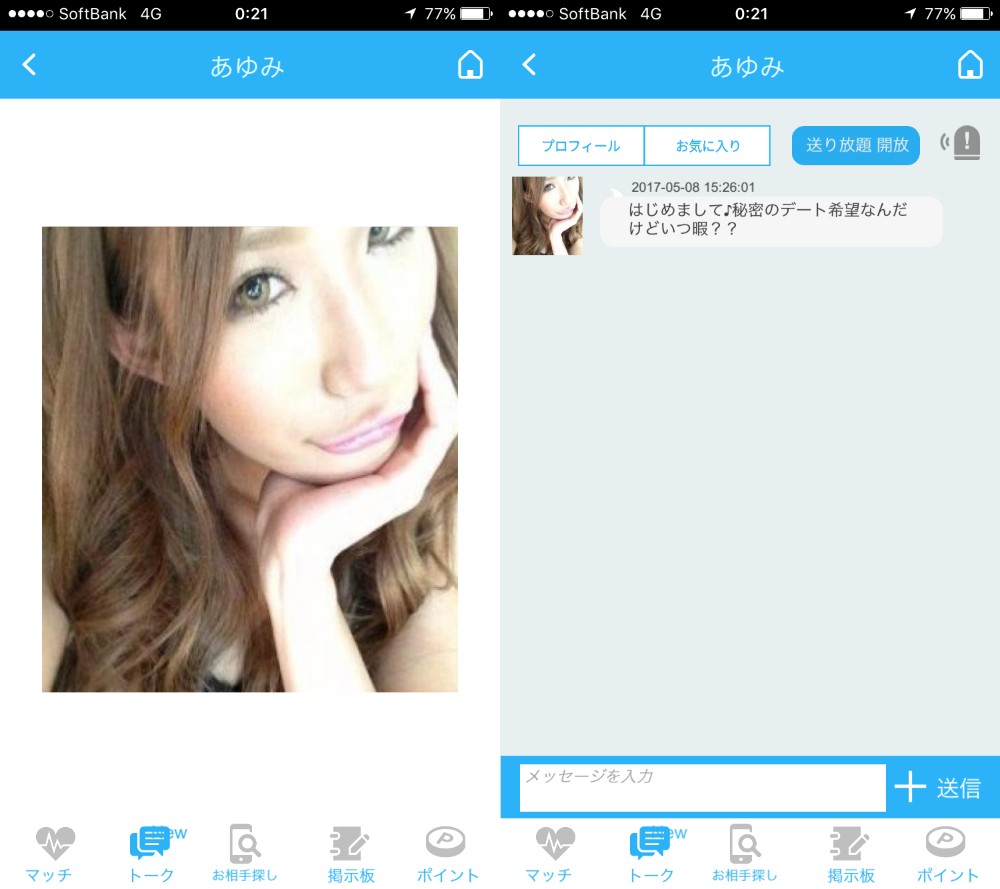Tap the あゆみ title on the chat screen

tap(747, 66)
